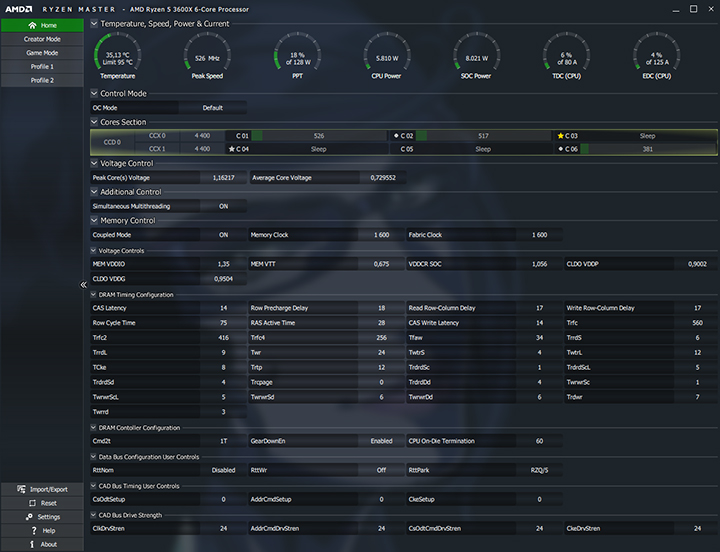This screenshot has width=720, height=552.
Task: Open Profile 1
Action: (42, 67)
